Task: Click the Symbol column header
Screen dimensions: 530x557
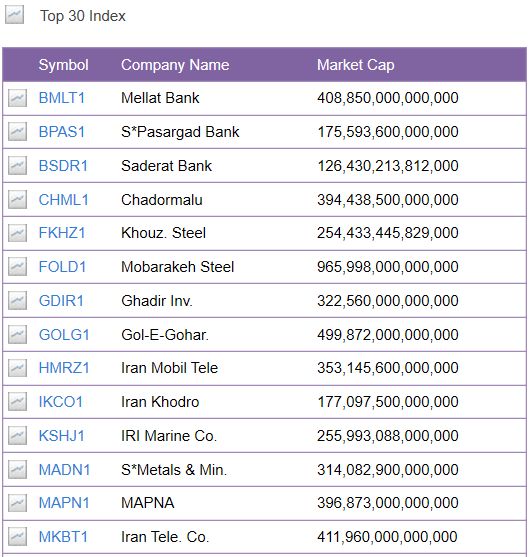Action: (64, 65)
